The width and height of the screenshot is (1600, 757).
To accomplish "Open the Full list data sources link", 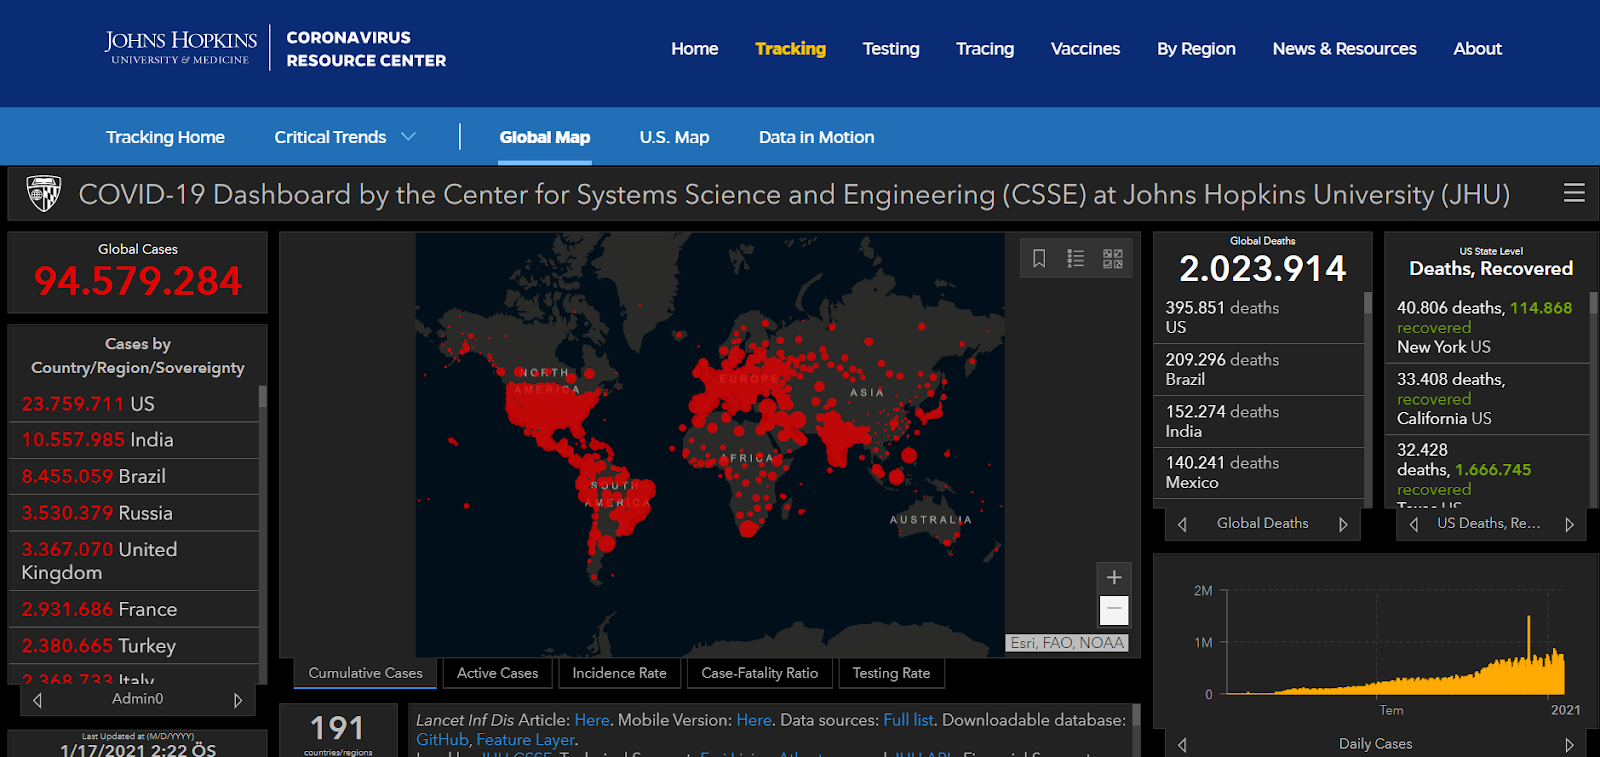I will (908, 720).
